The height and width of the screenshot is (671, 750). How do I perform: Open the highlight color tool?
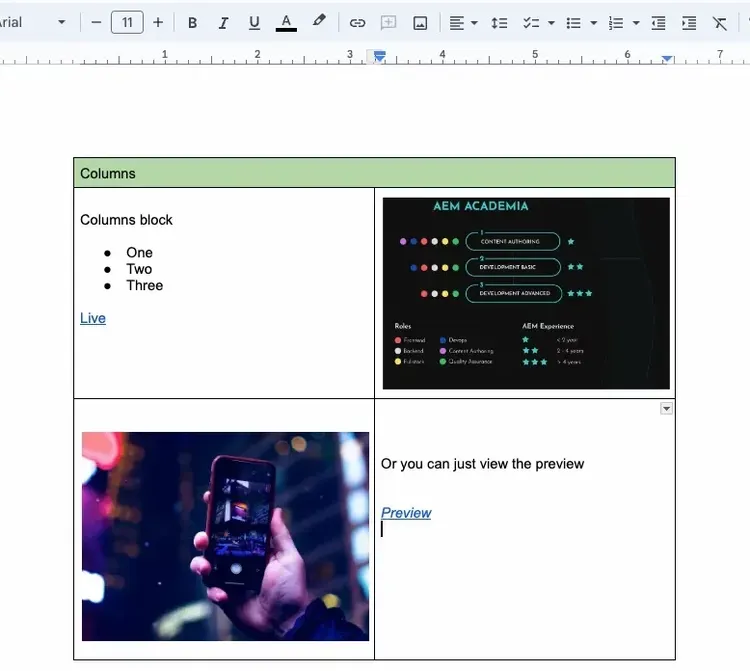[x=319, y=22]
